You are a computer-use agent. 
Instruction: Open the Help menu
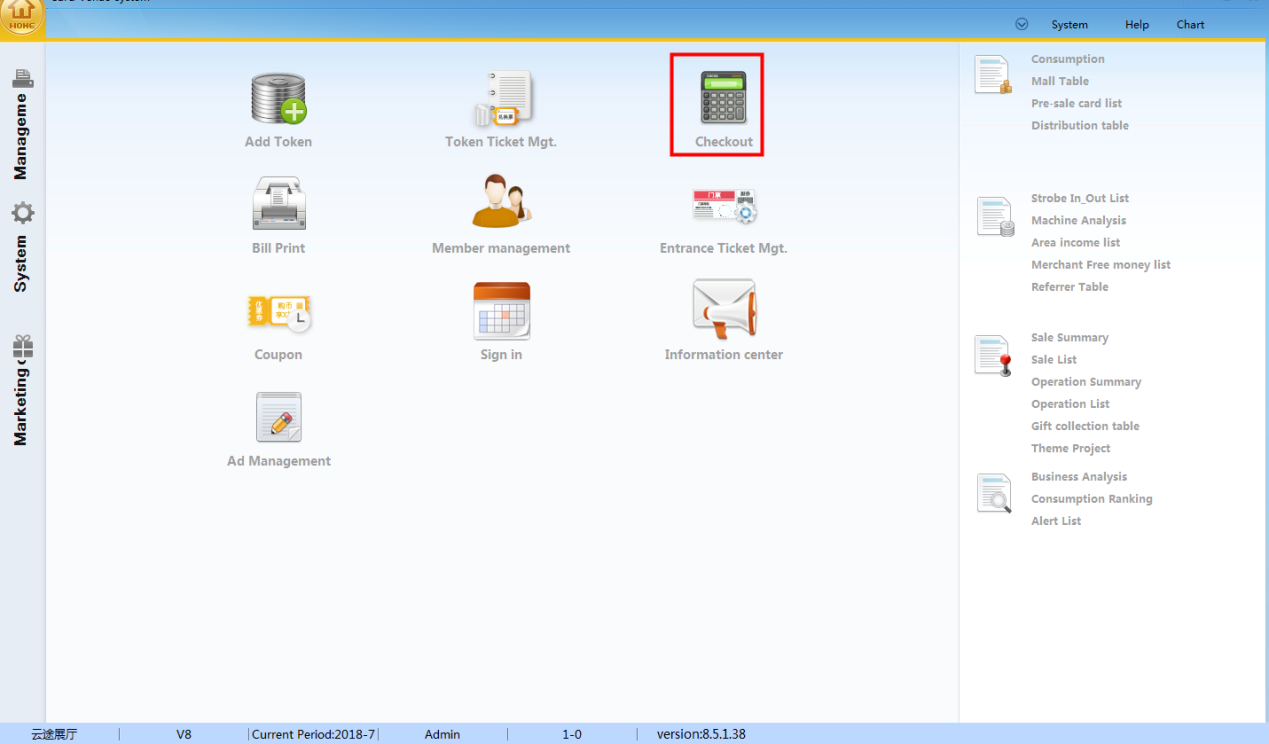tap(1136, 24)
